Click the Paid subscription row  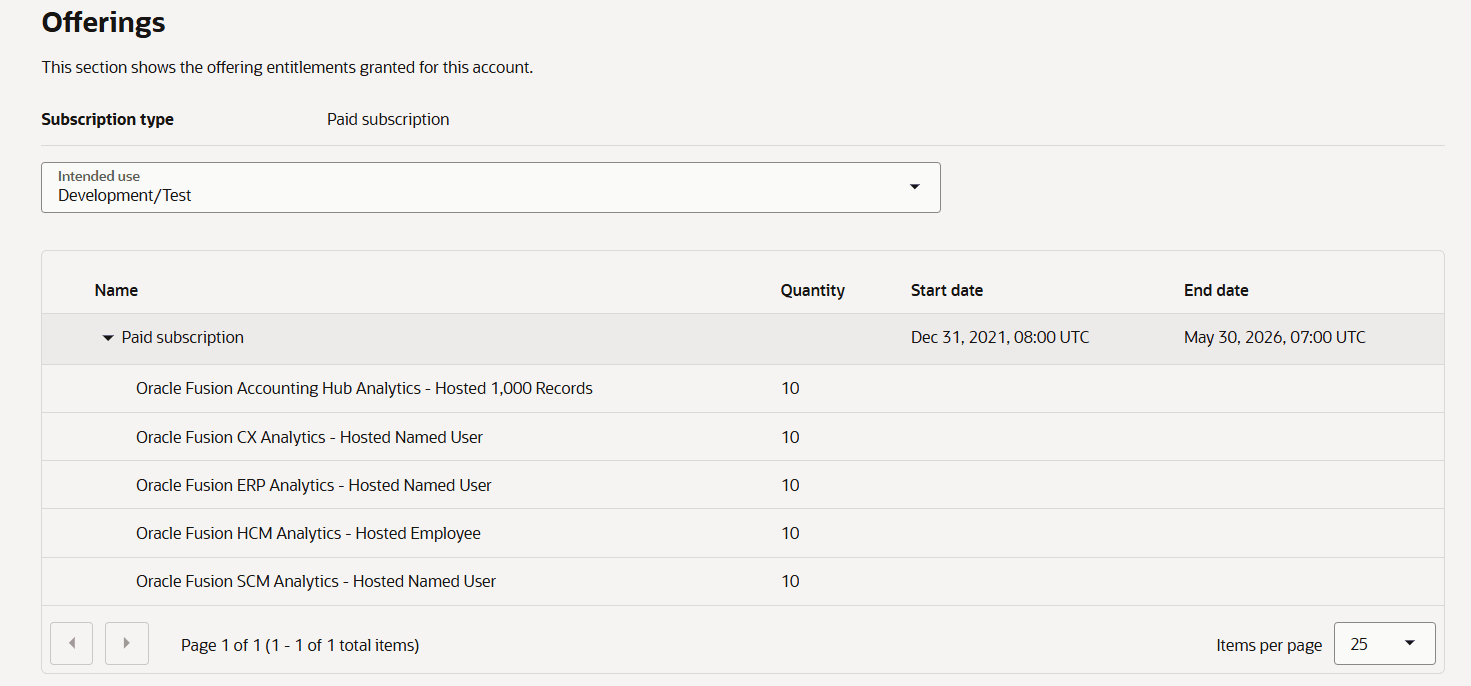182,337
